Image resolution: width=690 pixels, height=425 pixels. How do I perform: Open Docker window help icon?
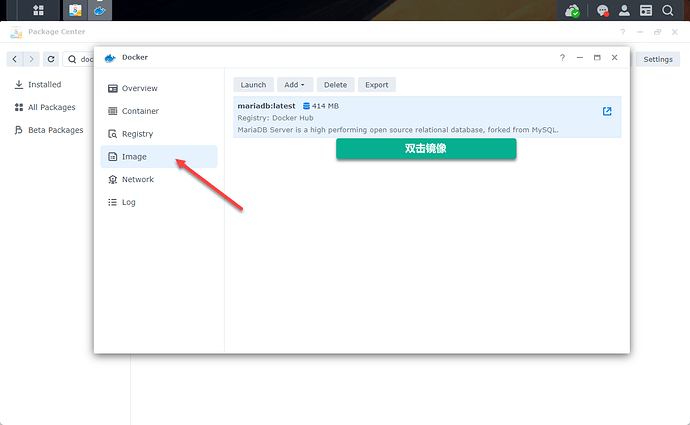pos(562,58)
